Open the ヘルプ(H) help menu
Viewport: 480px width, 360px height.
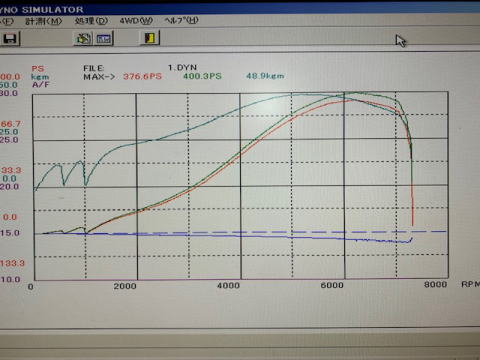[x=181, y=20]
